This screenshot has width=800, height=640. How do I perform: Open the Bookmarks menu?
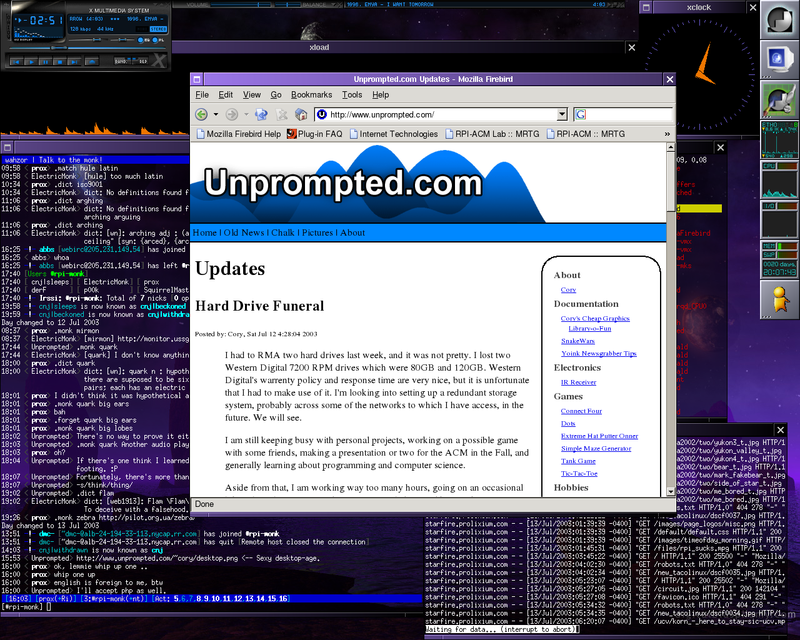(x=311, y=94)
